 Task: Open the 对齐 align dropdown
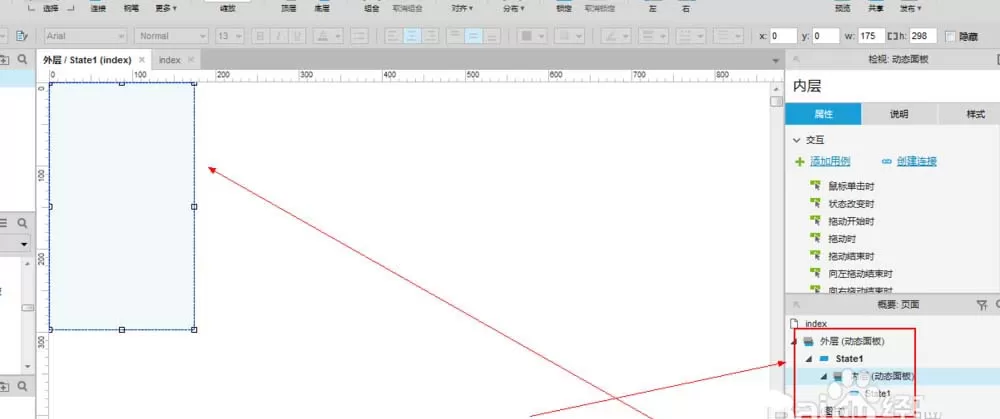pos(461,9)
